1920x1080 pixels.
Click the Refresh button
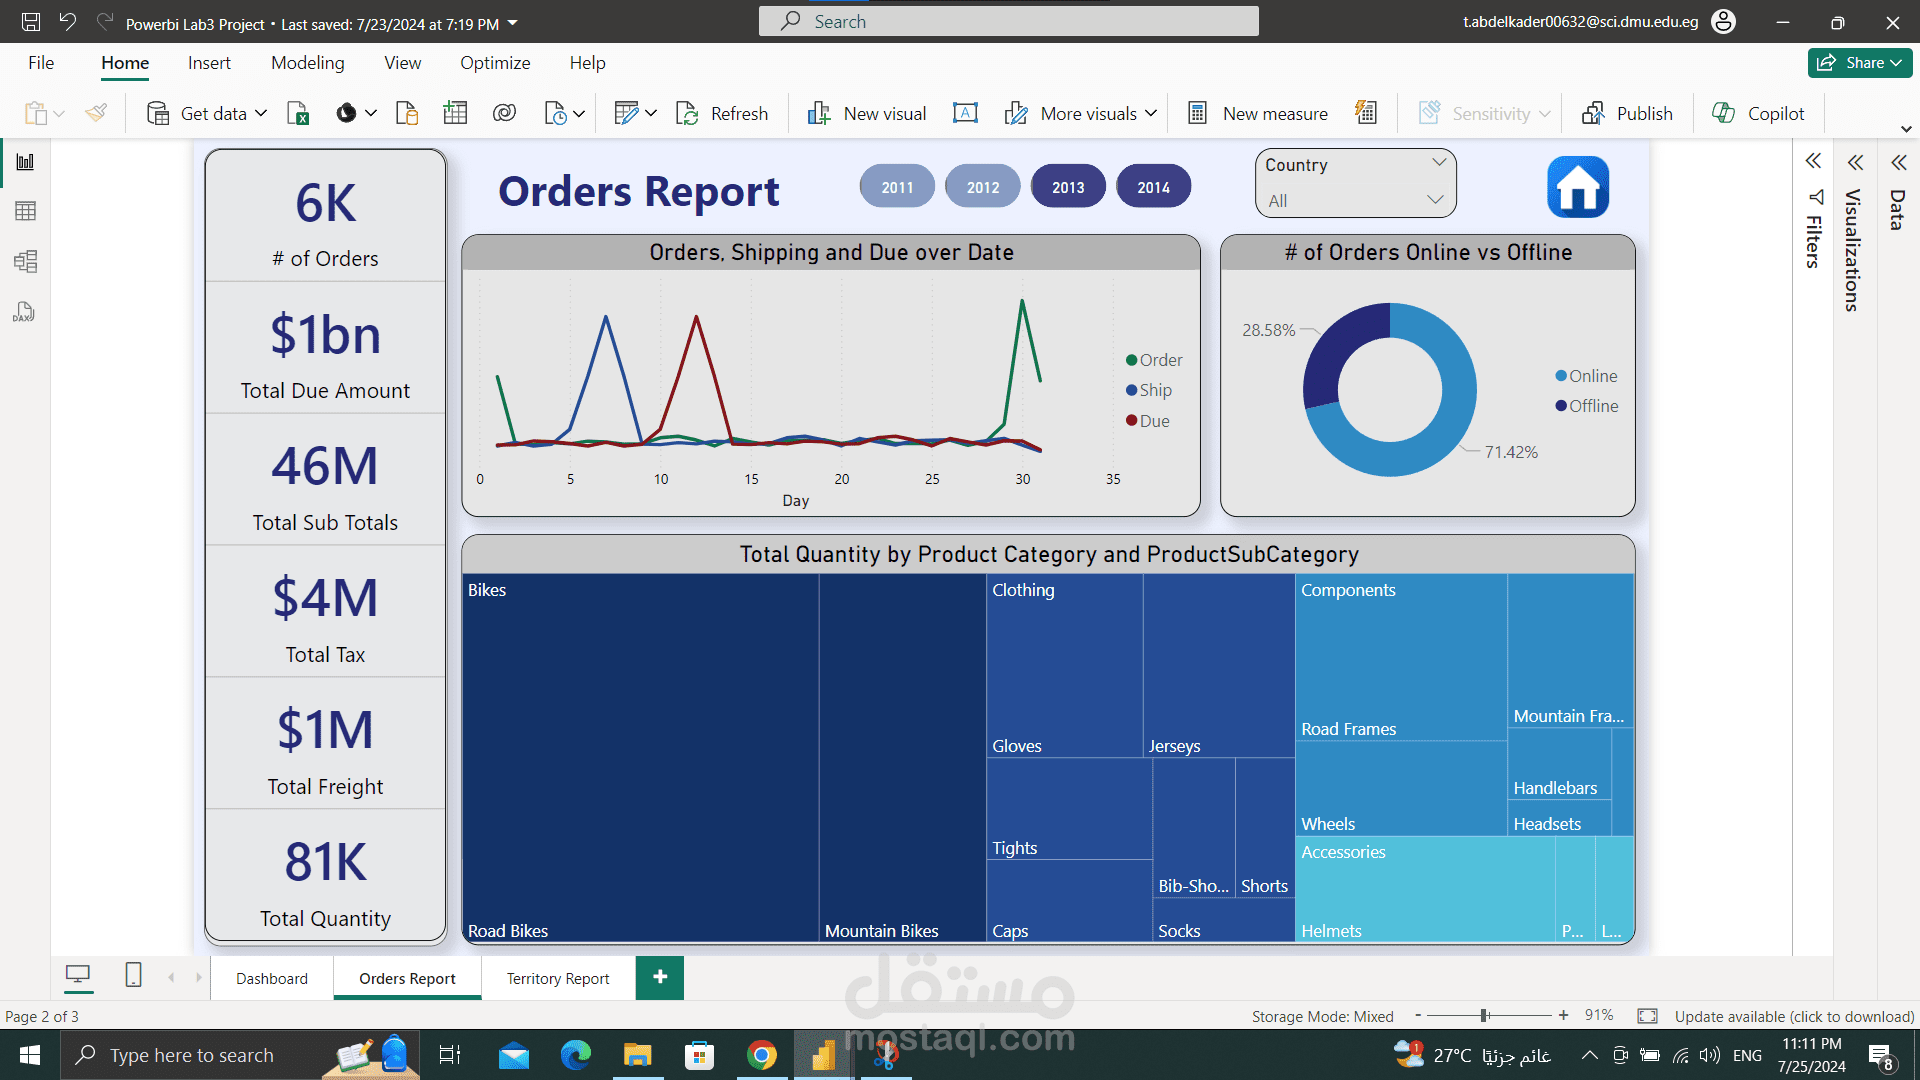coord(722,113)
